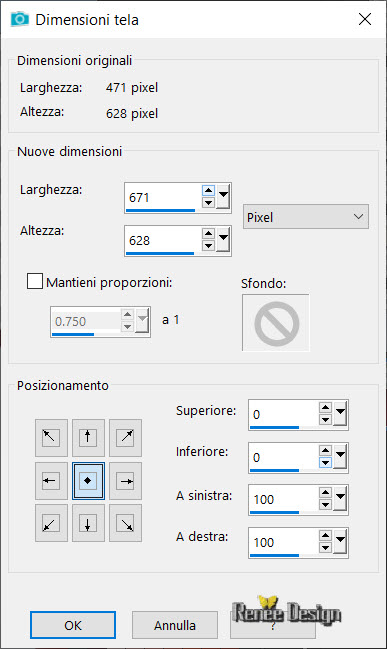Open Larghezza value slider dropdown
387x649 pixels.
click(224, 197)
